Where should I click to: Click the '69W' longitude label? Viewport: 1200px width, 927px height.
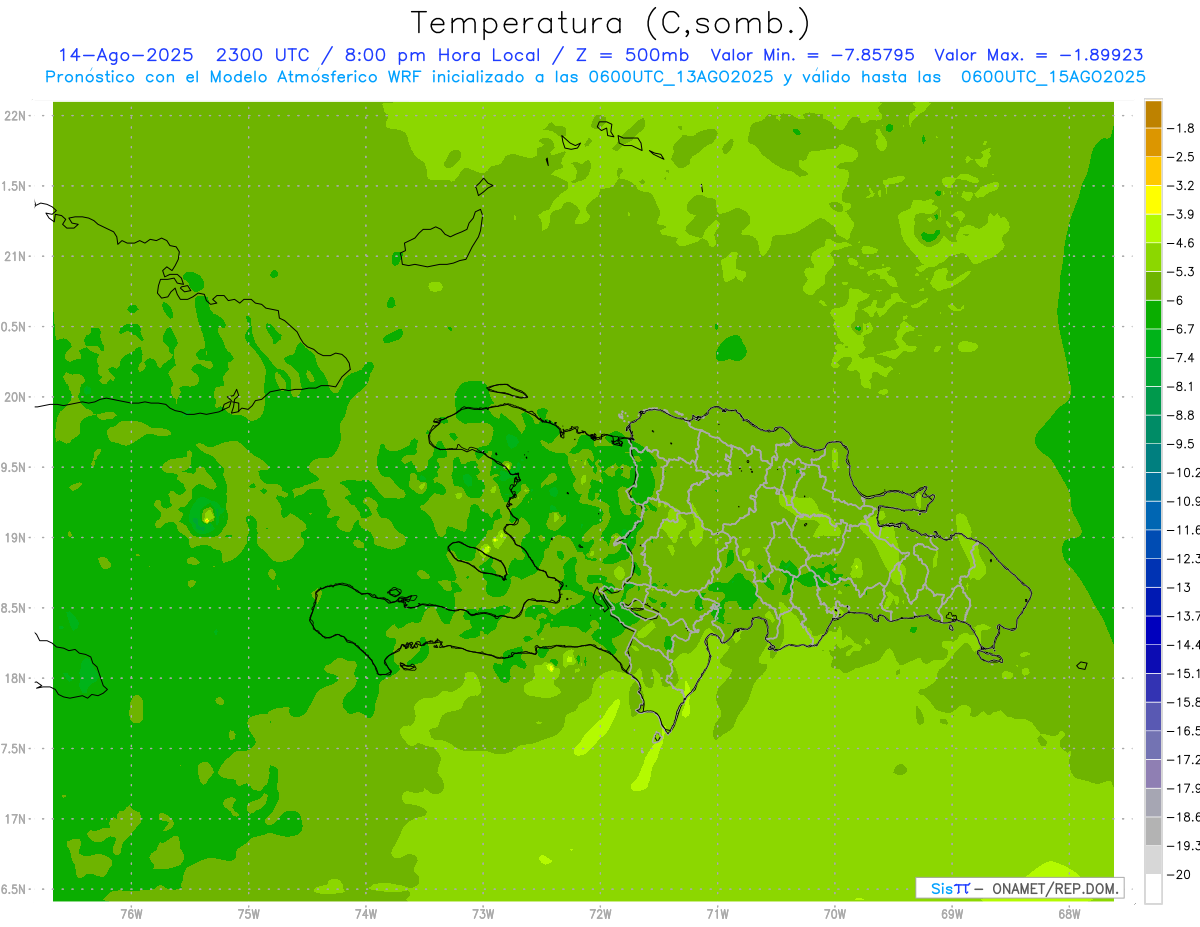952,914
